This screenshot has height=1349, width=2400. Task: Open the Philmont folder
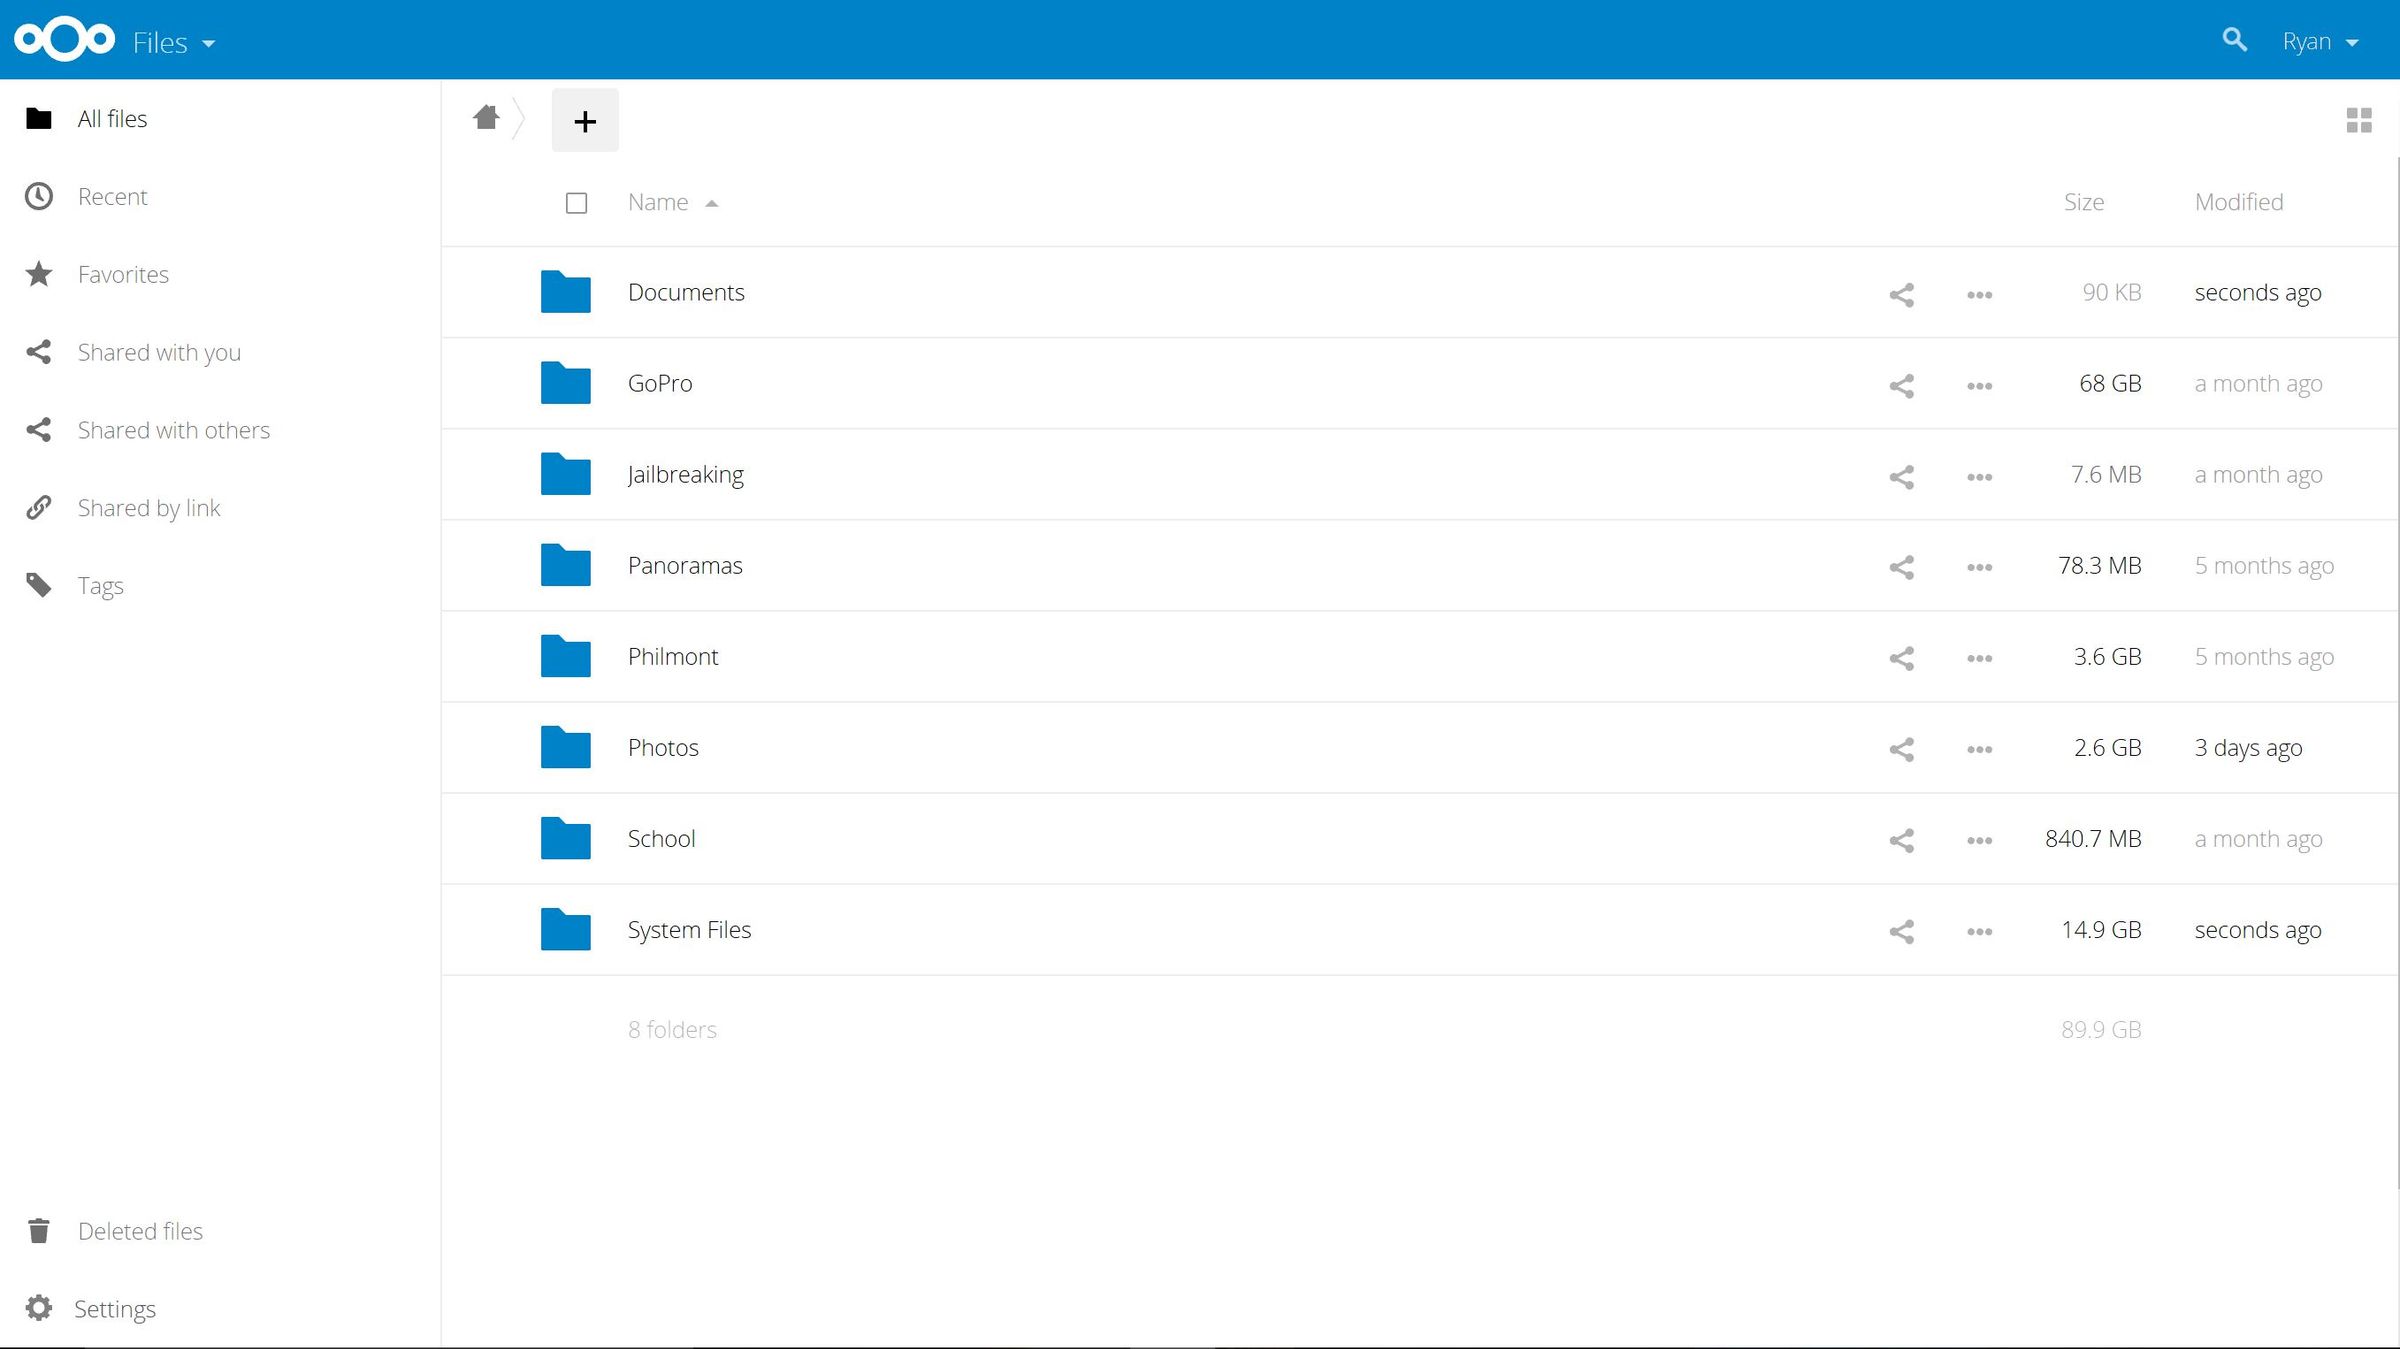[672, 656]
